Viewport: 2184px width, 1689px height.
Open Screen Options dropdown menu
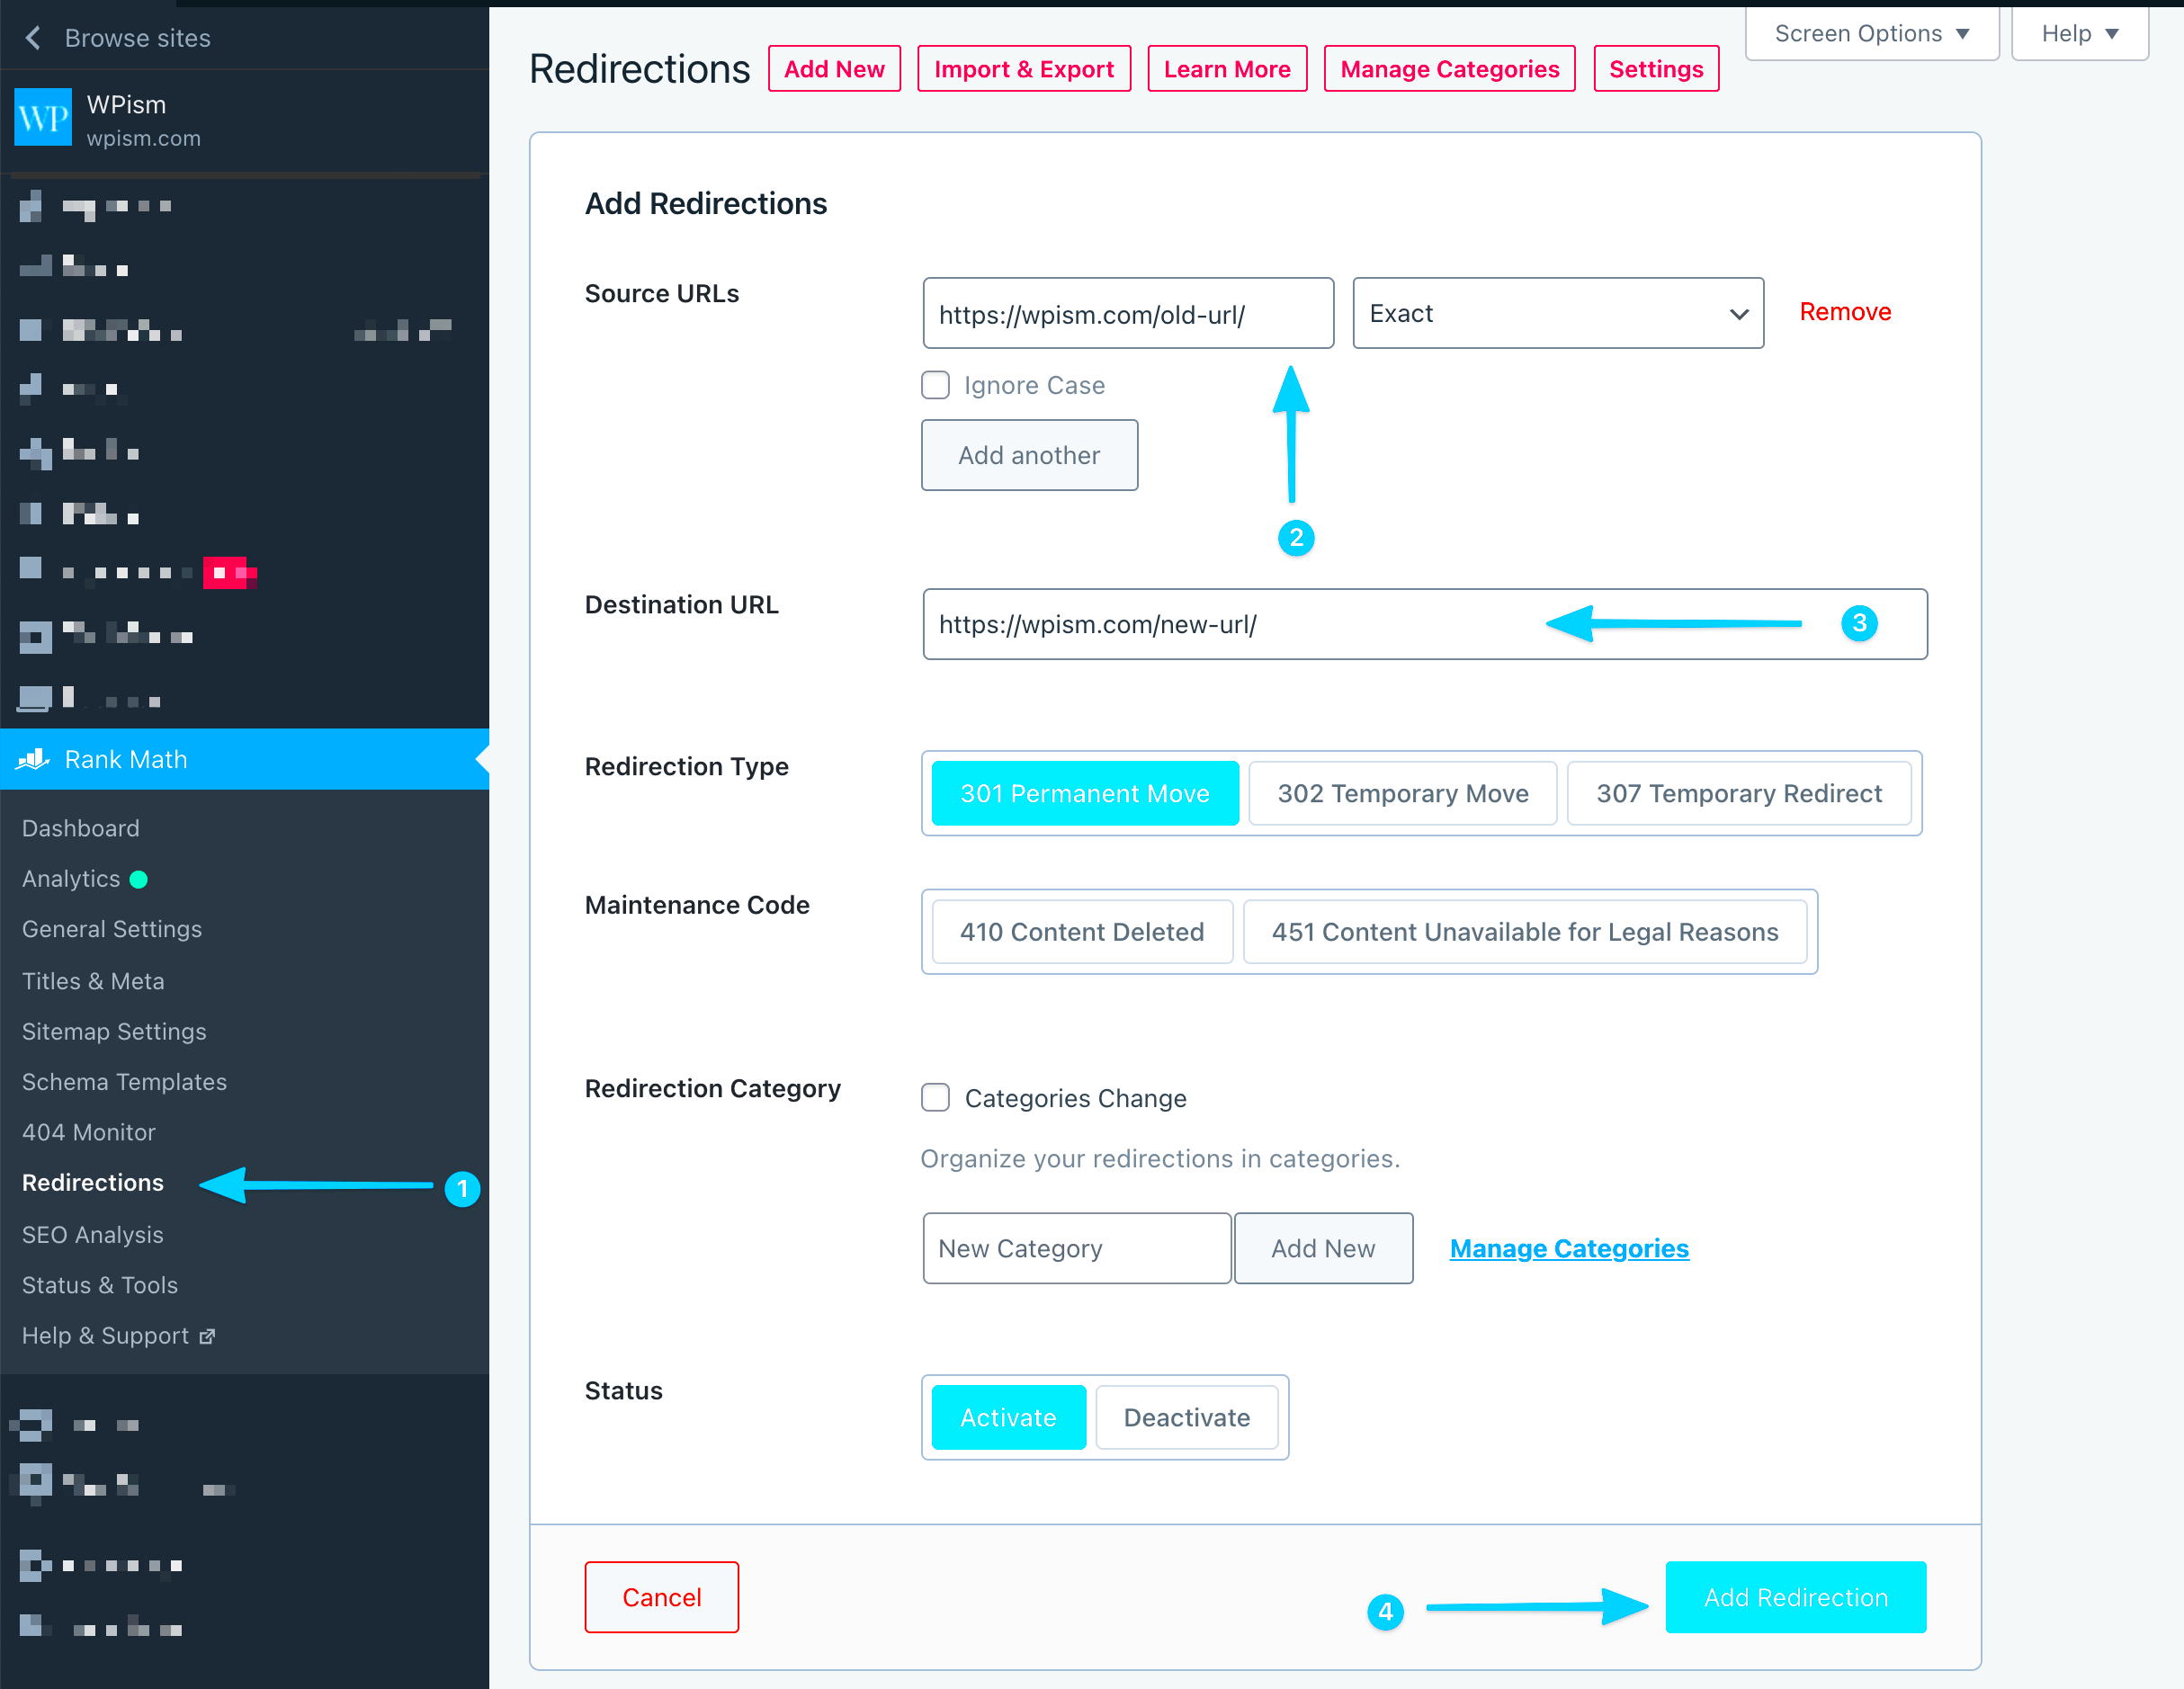coord(1868,33)
